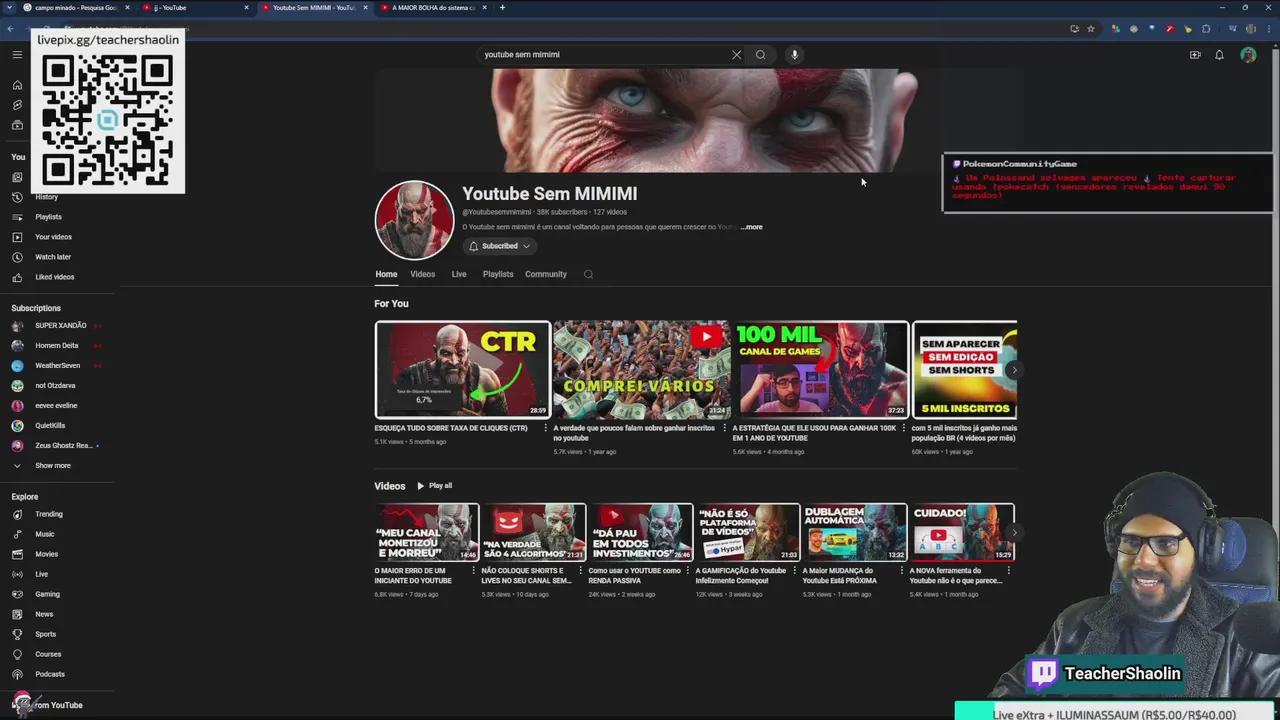Advance the For You shelf with next arrow
Viewport: 1280px width, 720px height.
(x=1014, y=370)
